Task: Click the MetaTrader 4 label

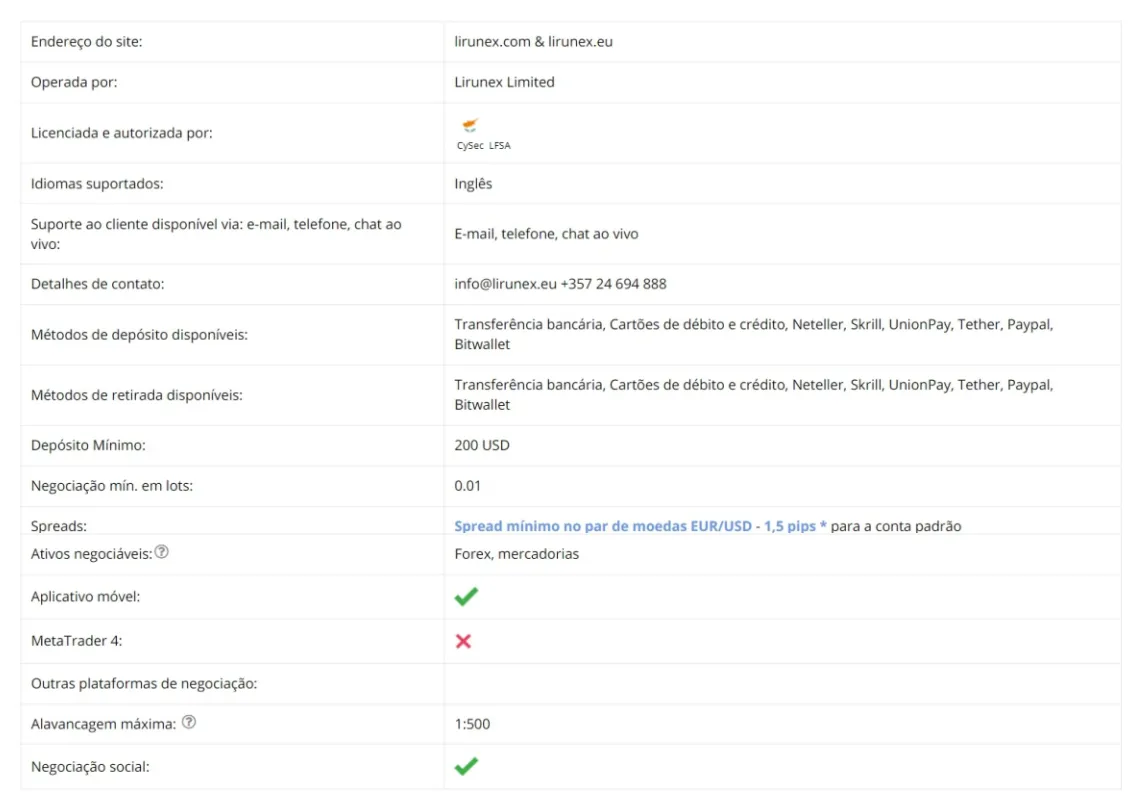Action: pos(77,641)
